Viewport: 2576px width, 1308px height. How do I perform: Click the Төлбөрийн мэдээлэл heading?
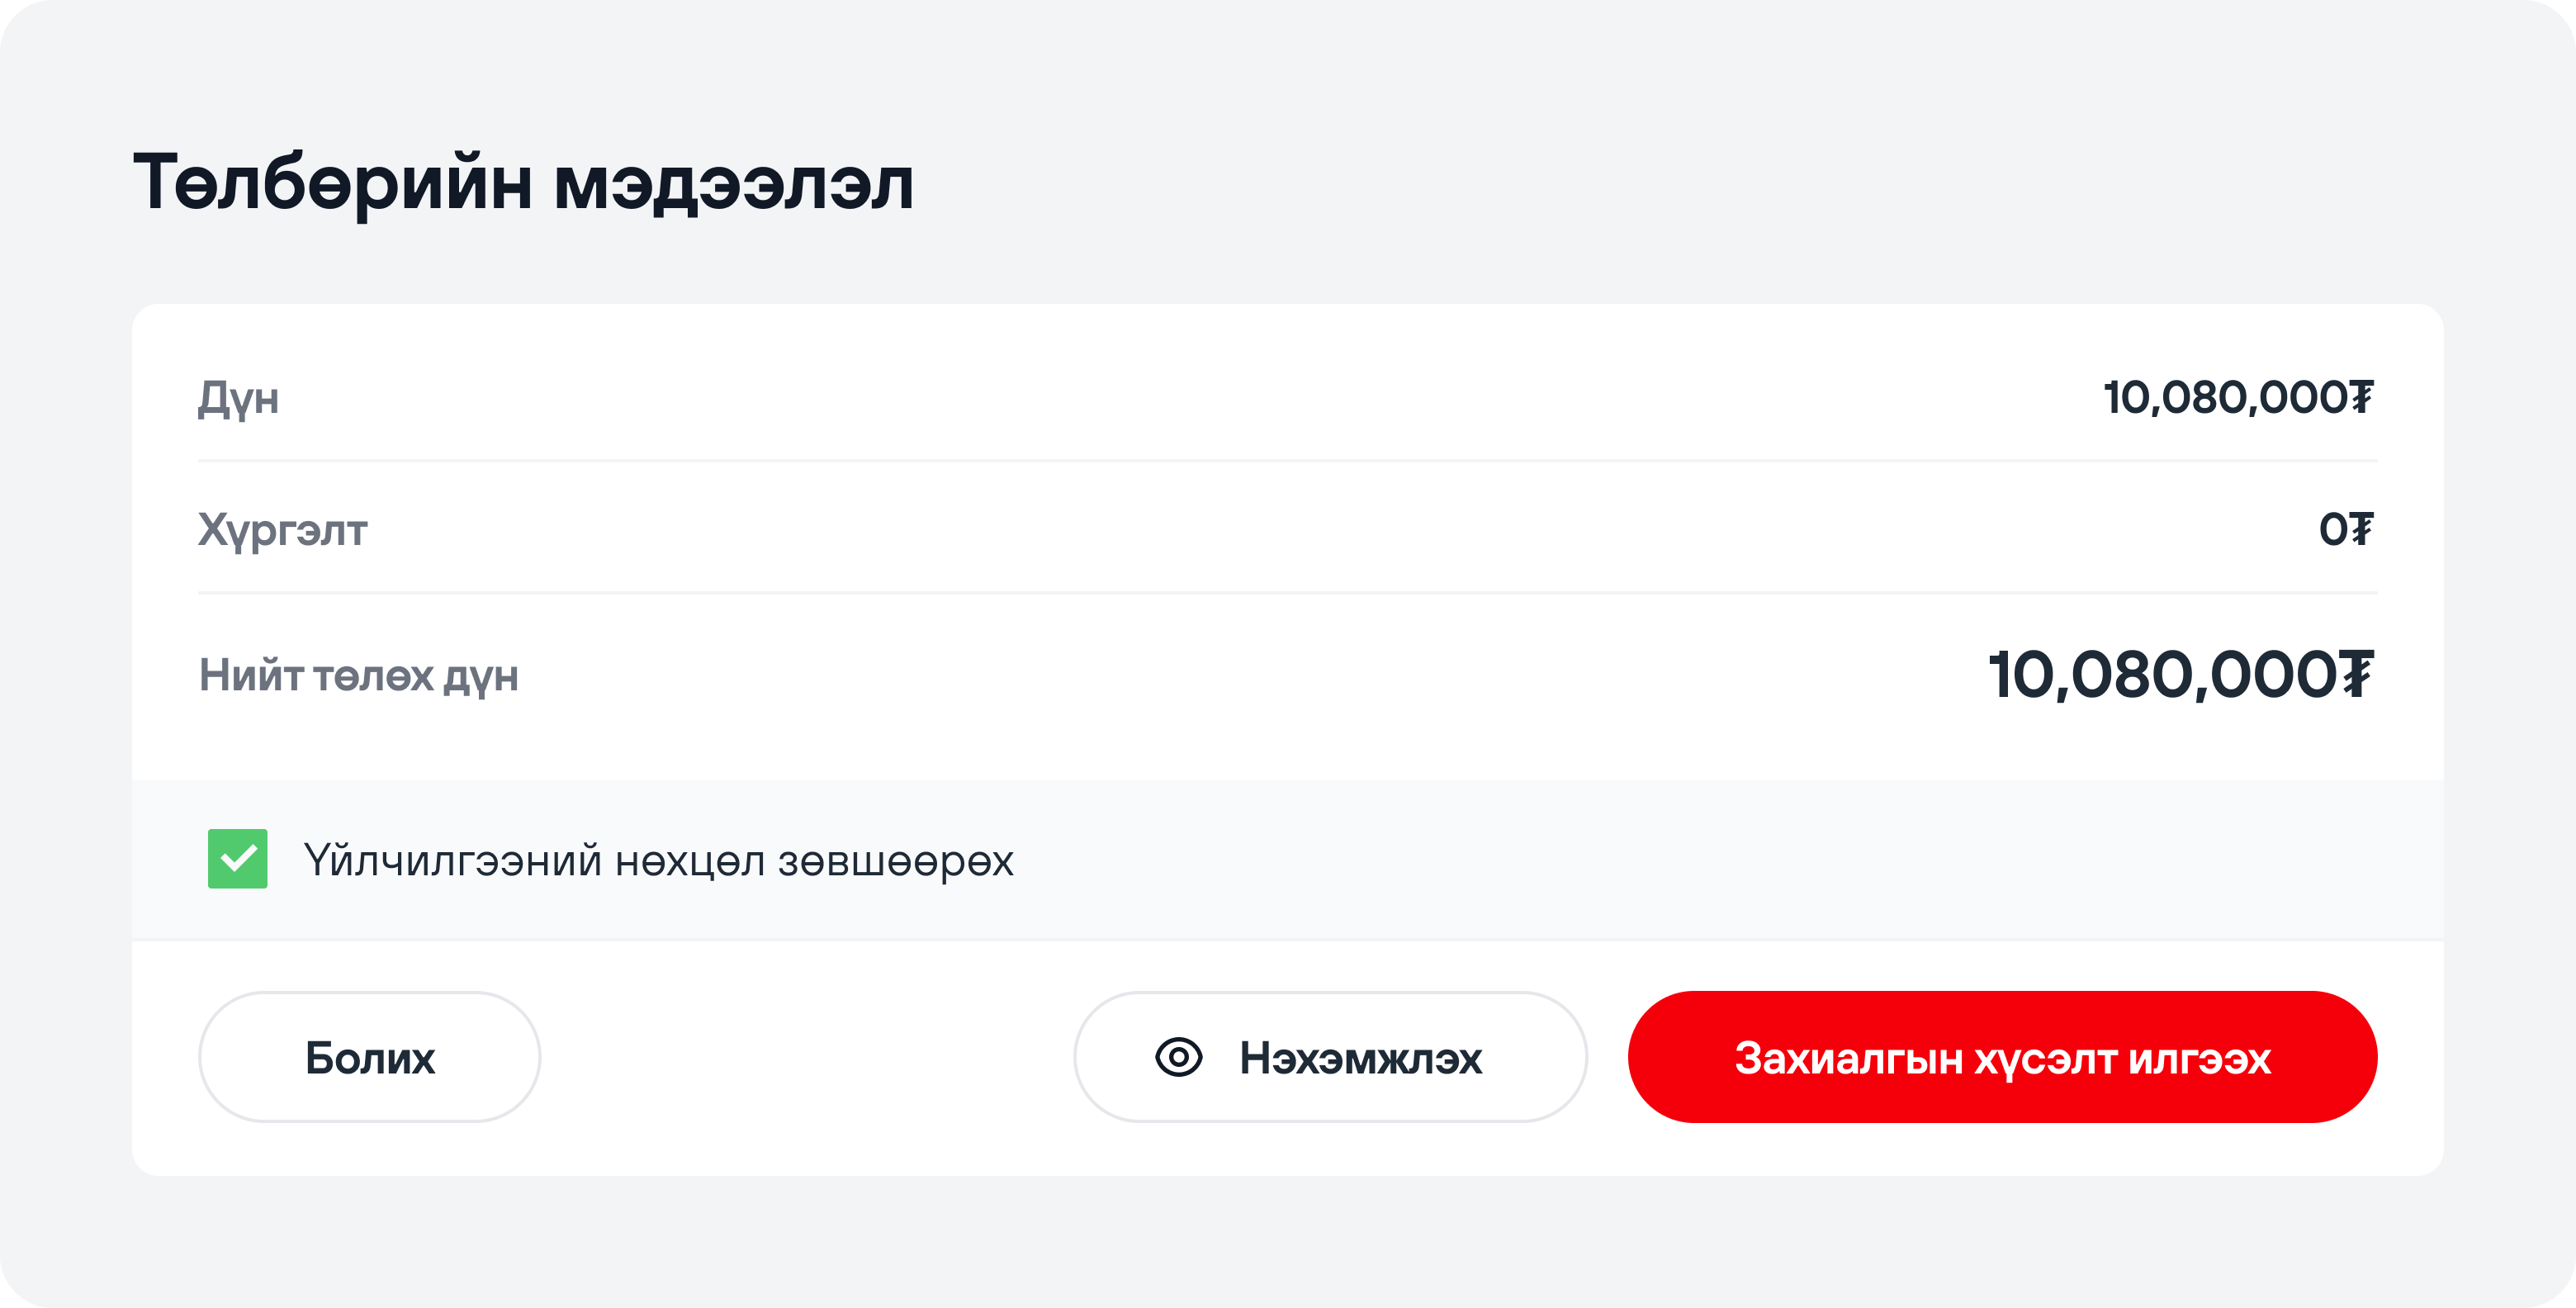(523, 183)
